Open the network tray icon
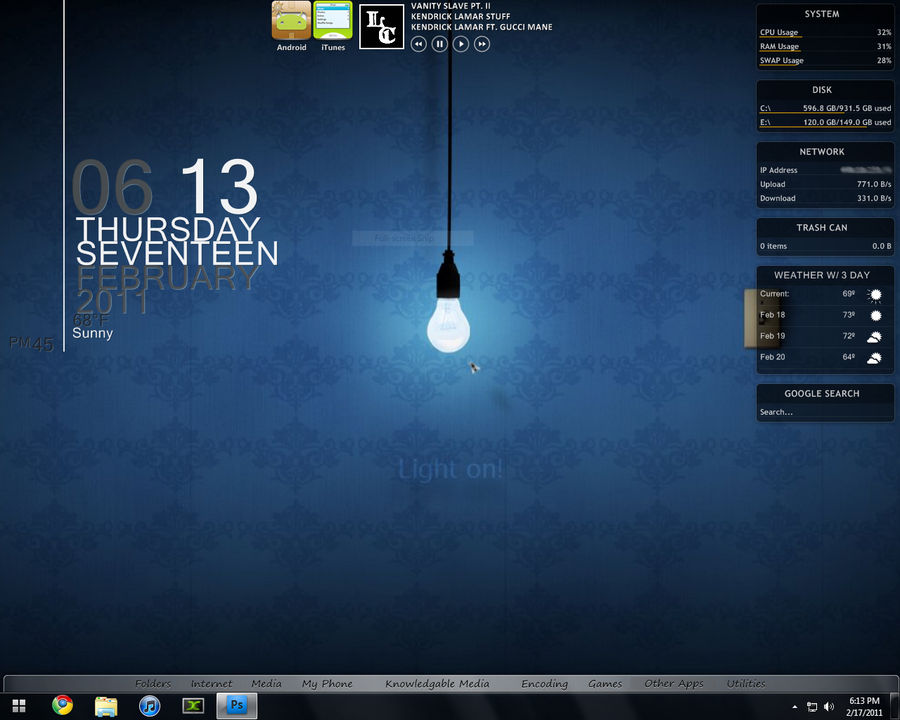 (x=812, y=707)
